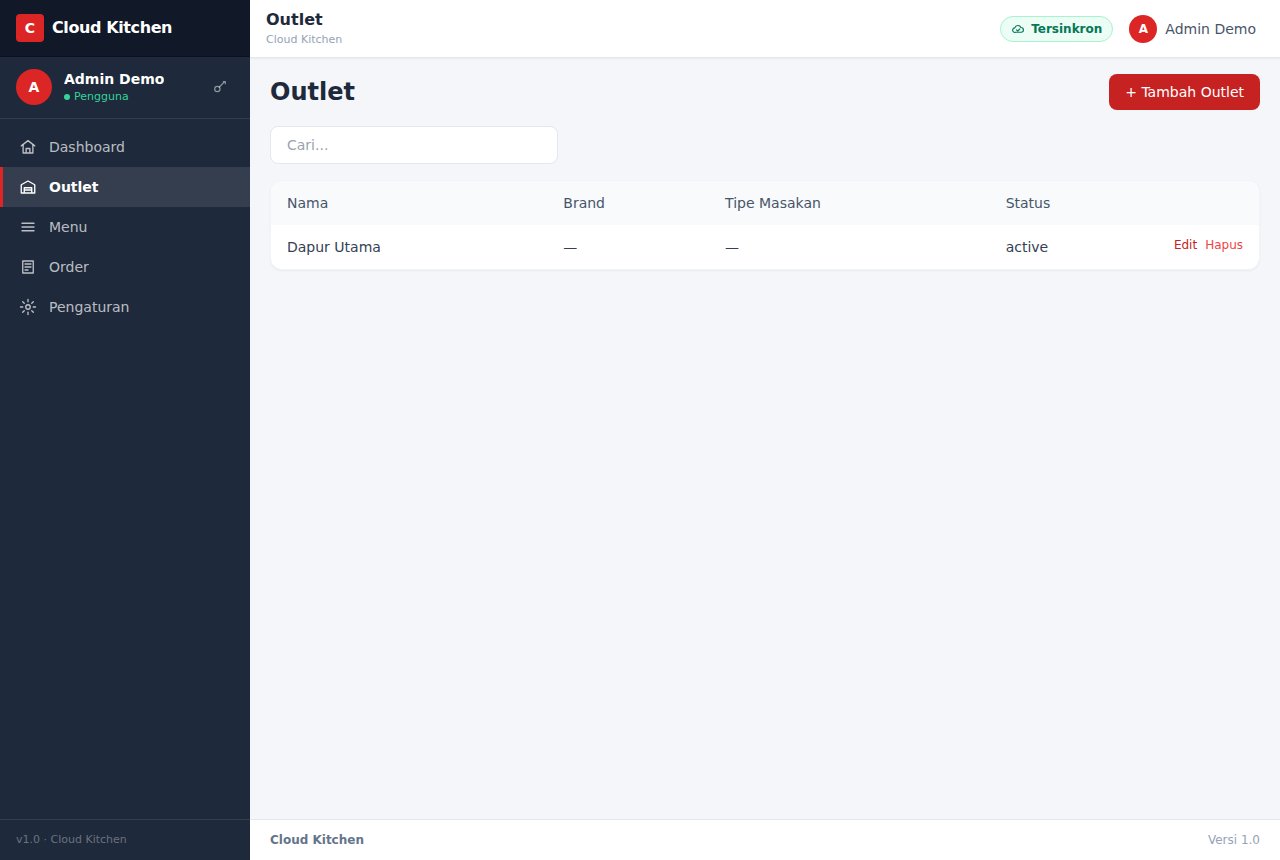1280x860 pixels.
Task: Select the Outlet menu item
Action: click(125, 187)
